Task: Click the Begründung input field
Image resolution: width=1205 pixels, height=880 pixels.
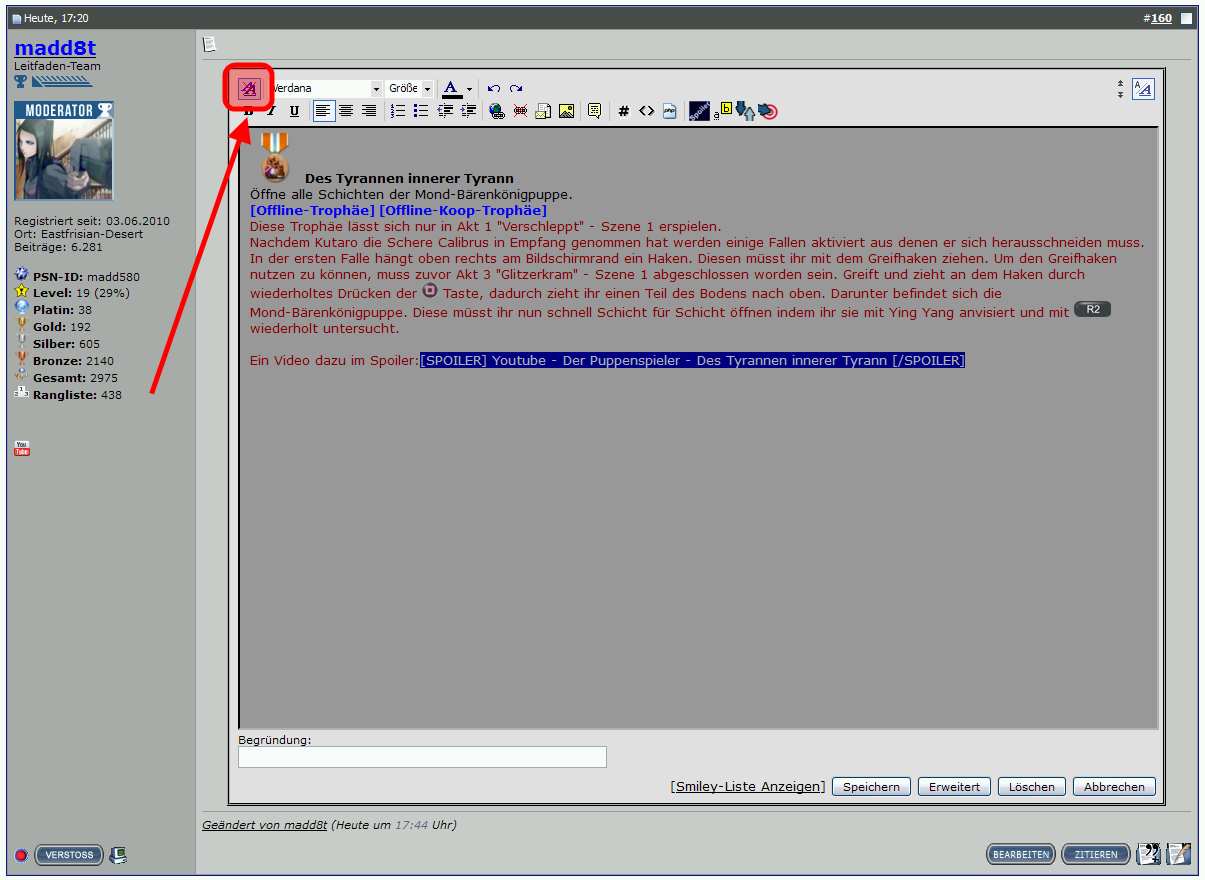Action: [x=422, y=757]
